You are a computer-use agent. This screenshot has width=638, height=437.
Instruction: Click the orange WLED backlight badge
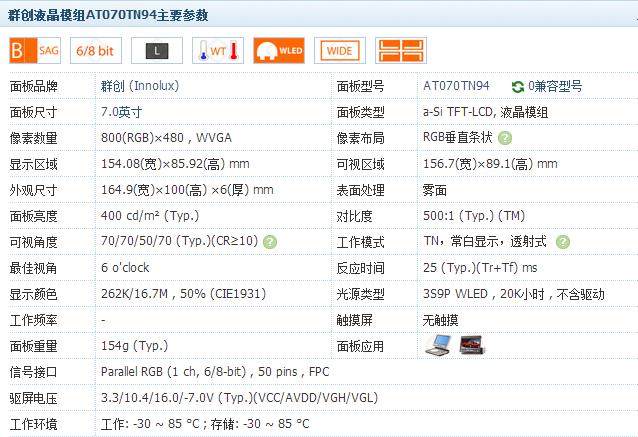279,50
